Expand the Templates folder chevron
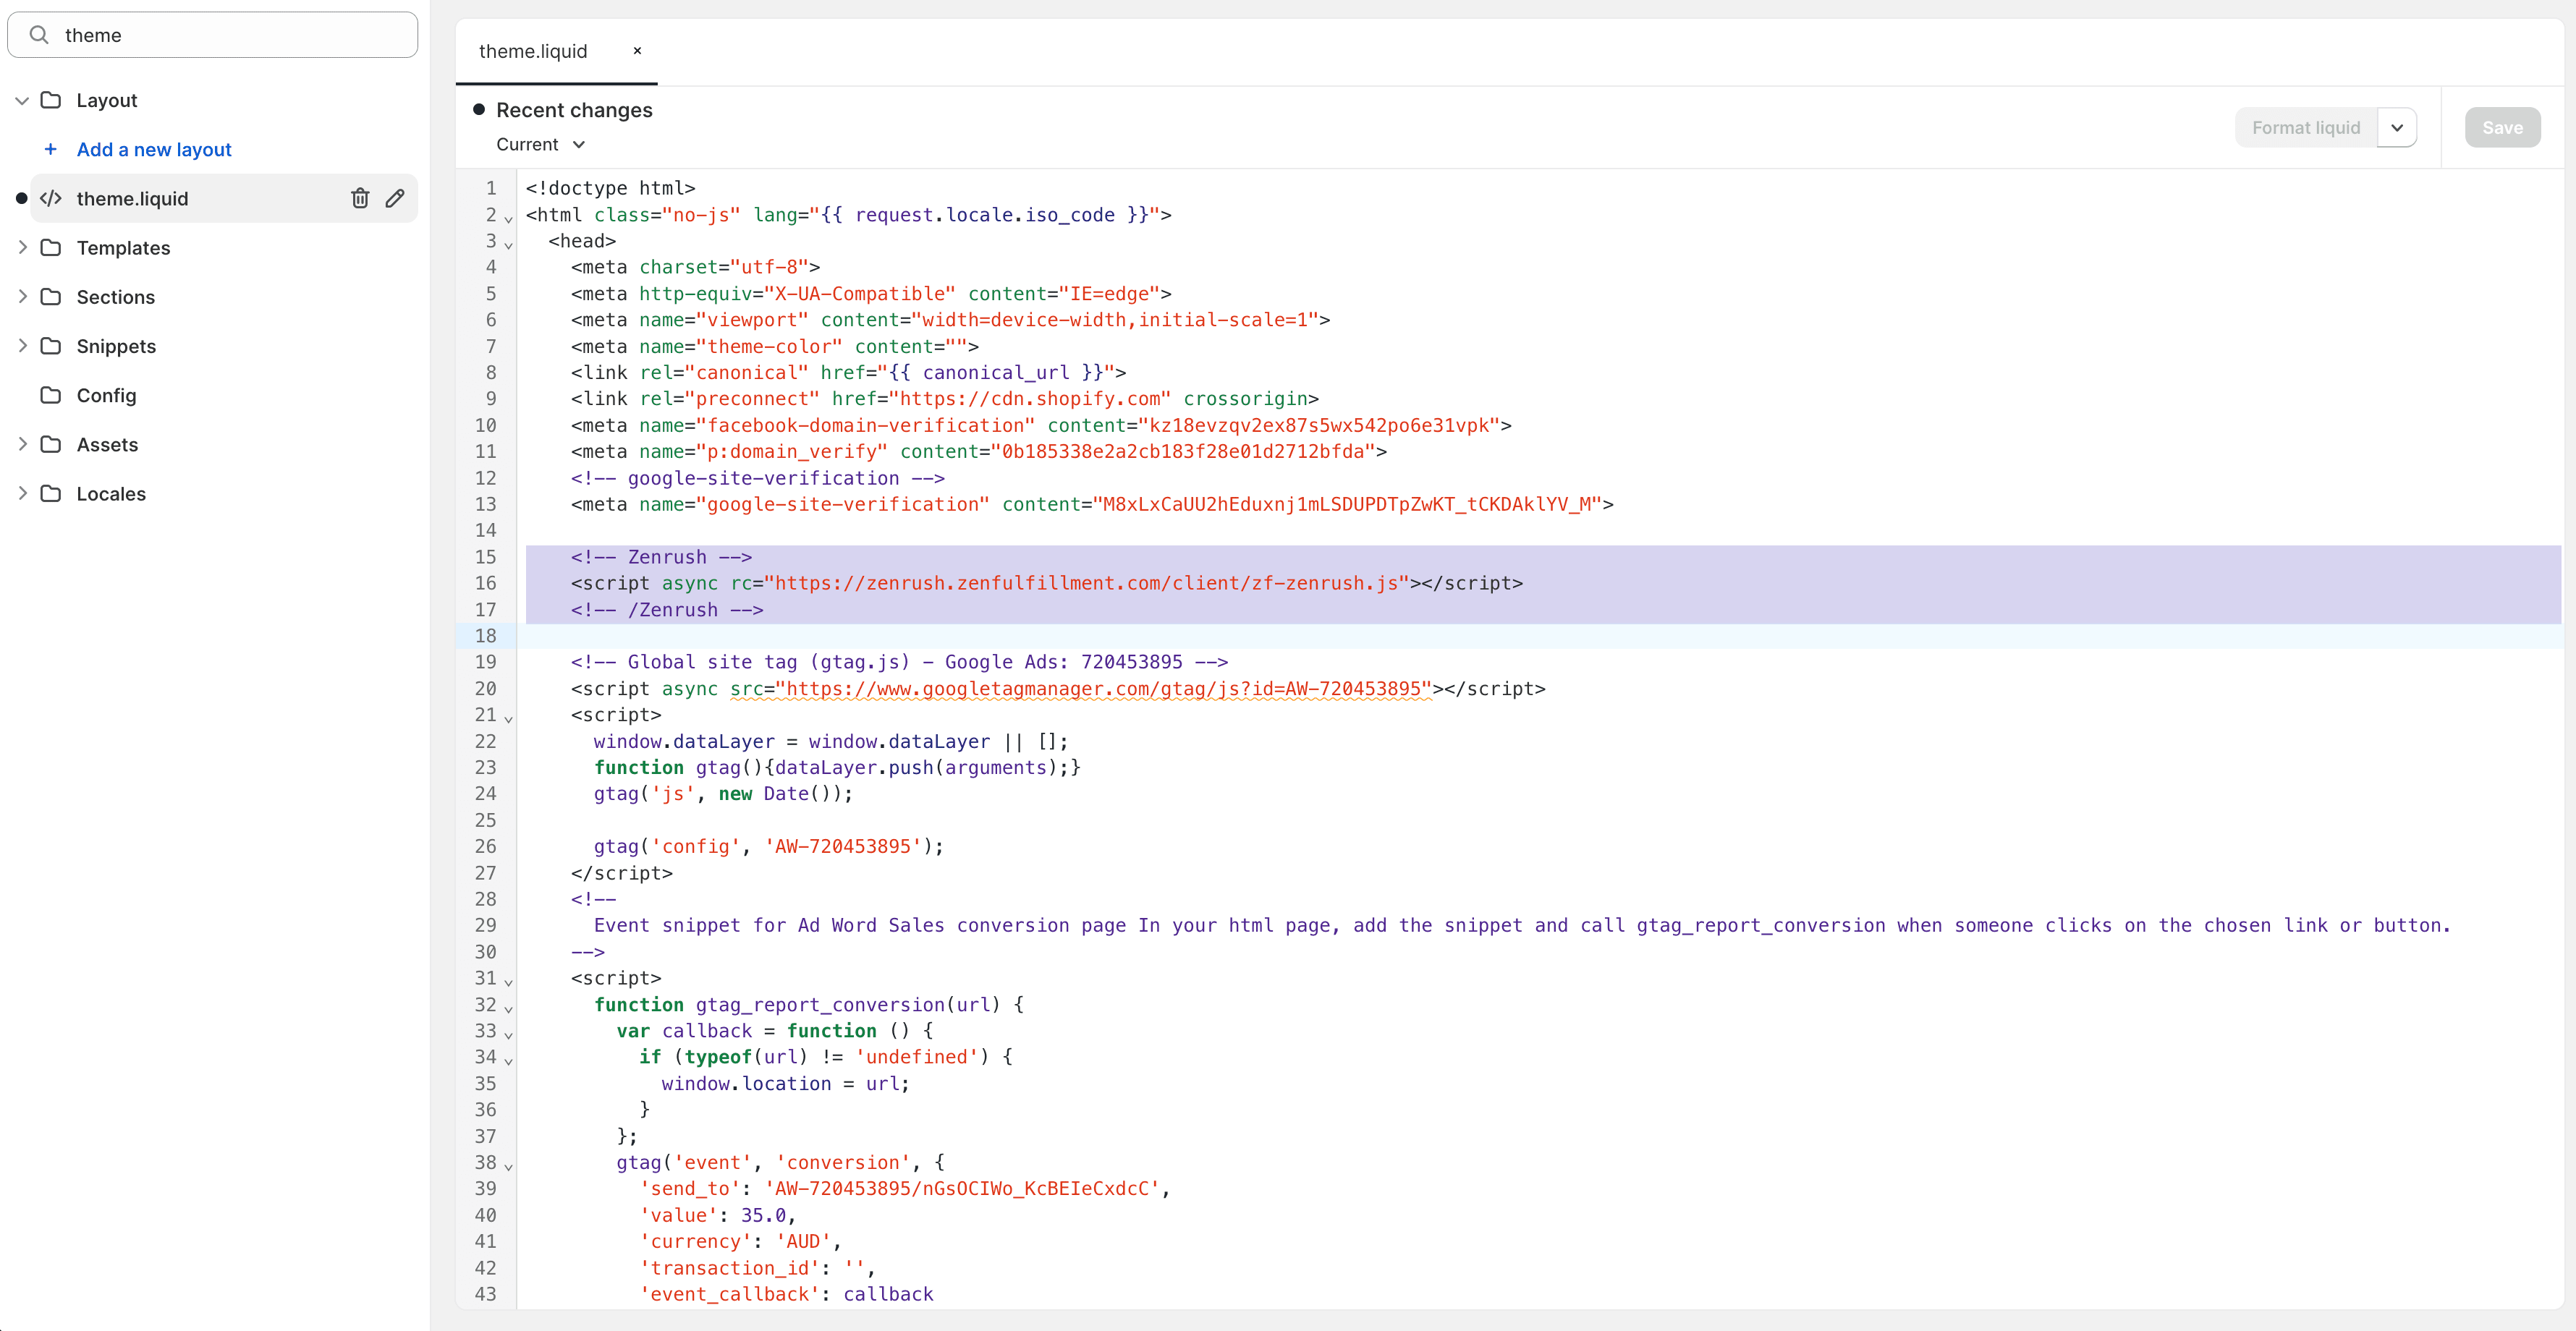This screenshot has height=1331, width=2576. click(x=22, y=247)
